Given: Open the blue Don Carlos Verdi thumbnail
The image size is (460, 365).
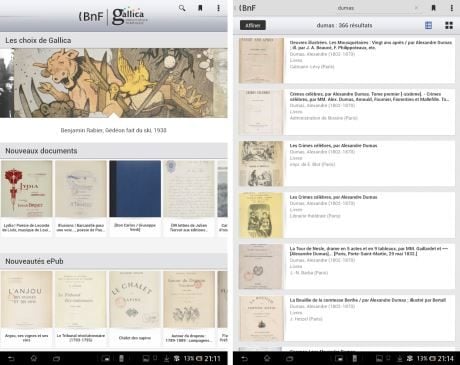Looking at the screenshot, I should [x=135, y=189].
